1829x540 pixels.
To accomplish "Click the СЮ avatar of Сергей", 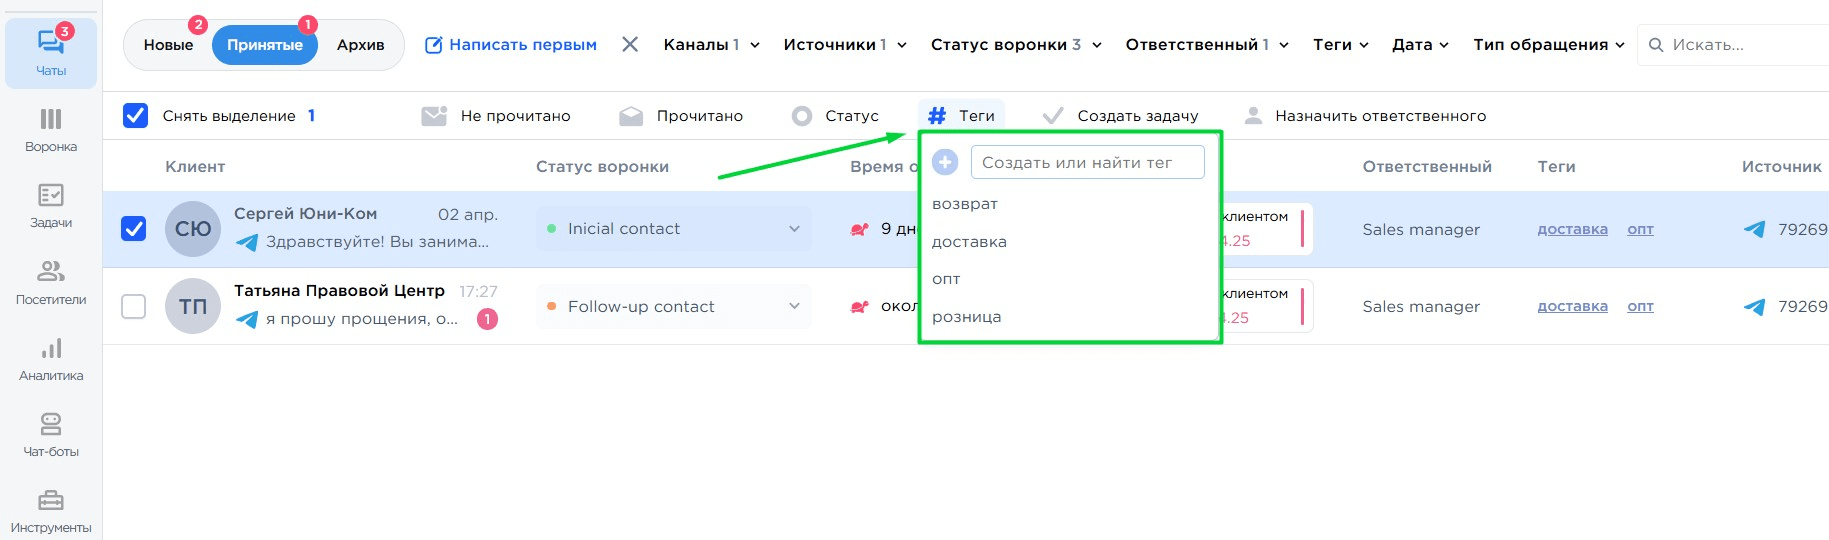I will [193, 229].
